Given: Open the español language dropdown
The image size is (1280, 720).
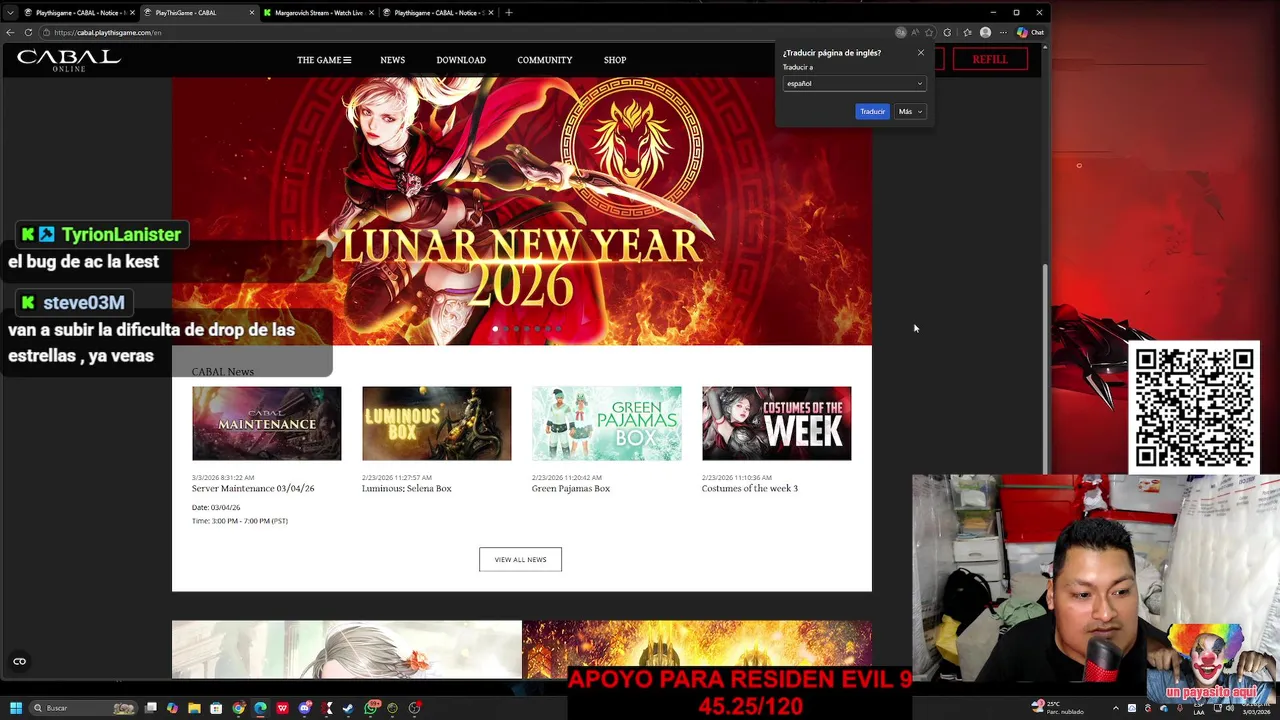Looking at the screenshot, I should (855, 83).
